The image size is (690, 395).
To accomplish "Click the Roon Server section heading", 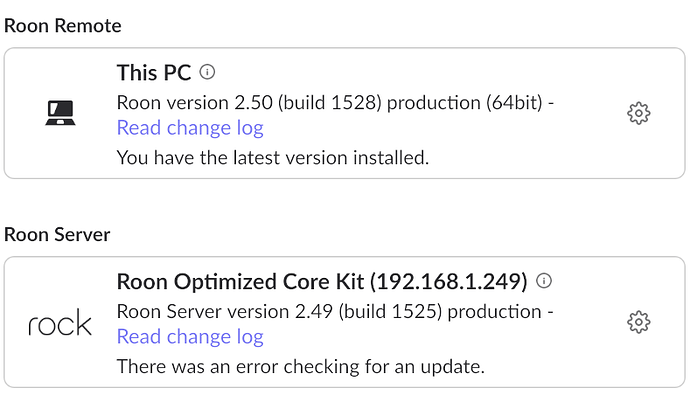I will coord(57,234).
